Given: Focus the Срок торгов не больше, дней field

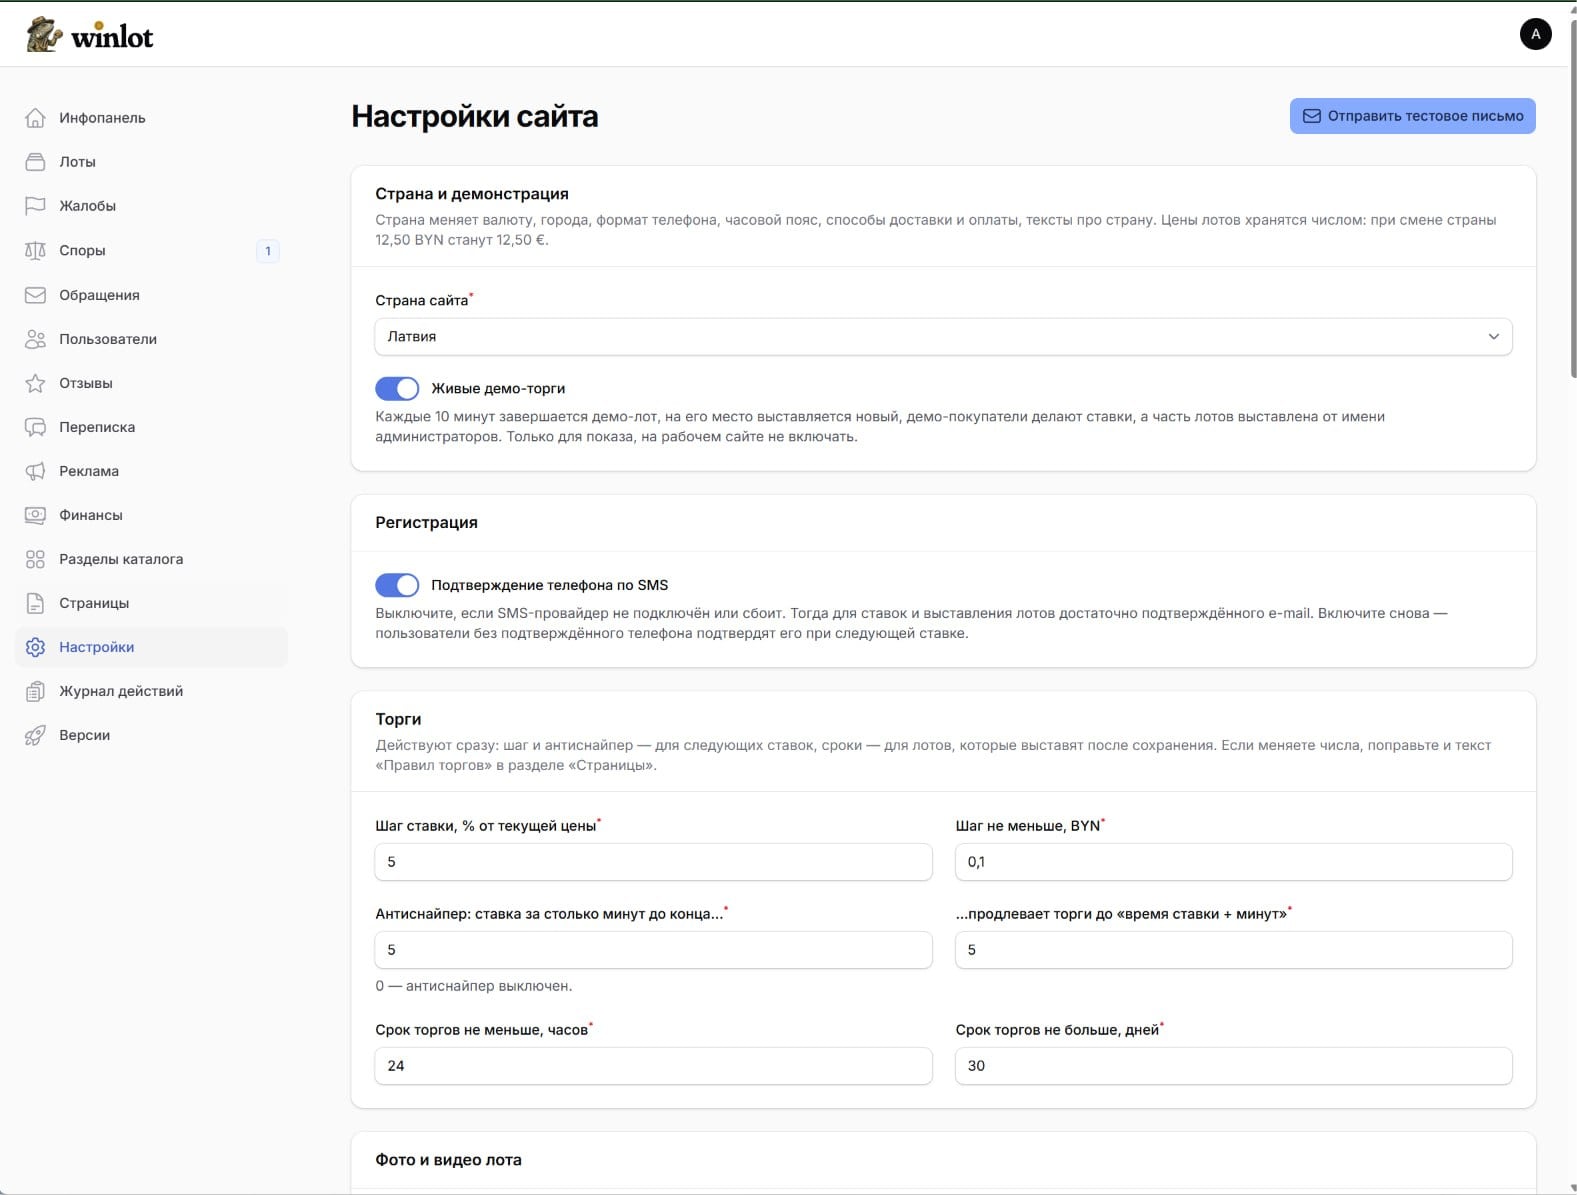Looking at the screenshot, I should [1233, 1066].
